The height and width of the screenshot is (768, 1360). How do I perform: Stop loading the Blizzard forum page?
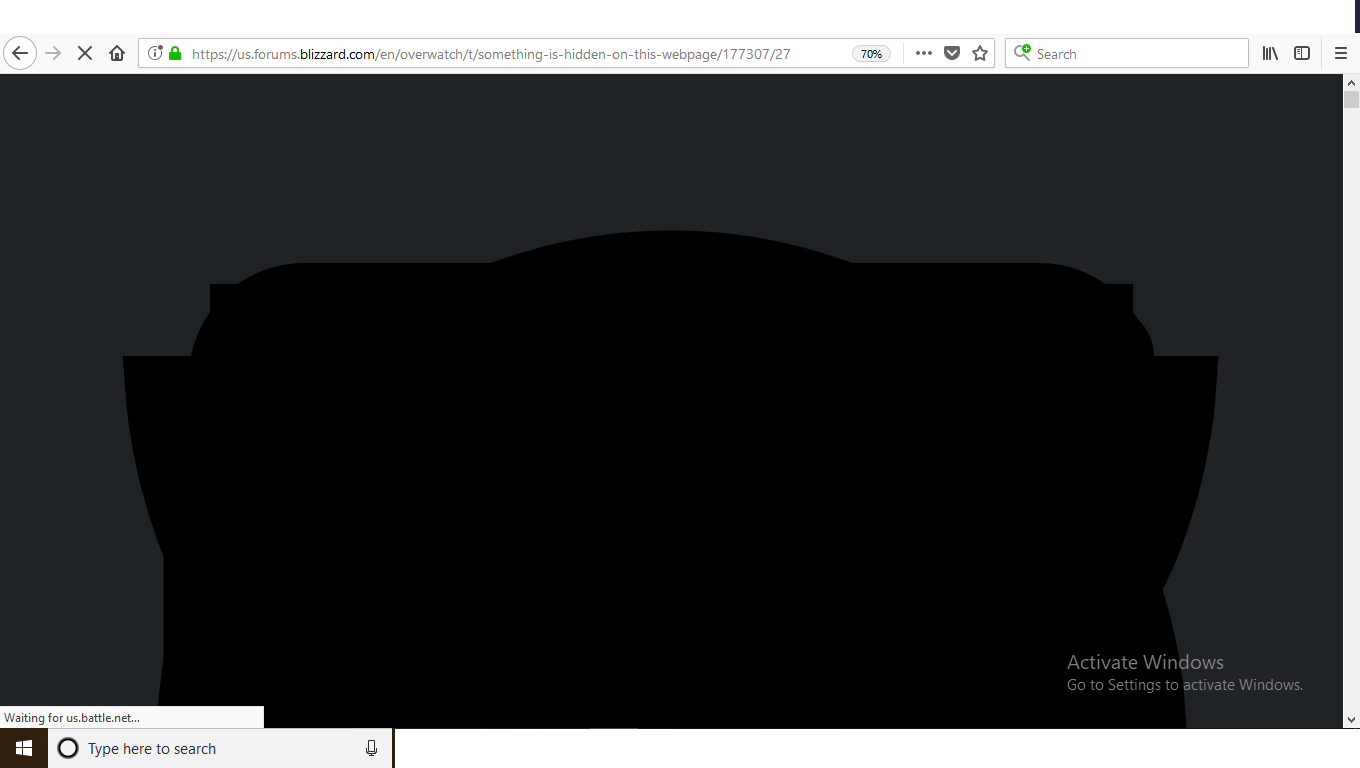click(x=85, y=53)
